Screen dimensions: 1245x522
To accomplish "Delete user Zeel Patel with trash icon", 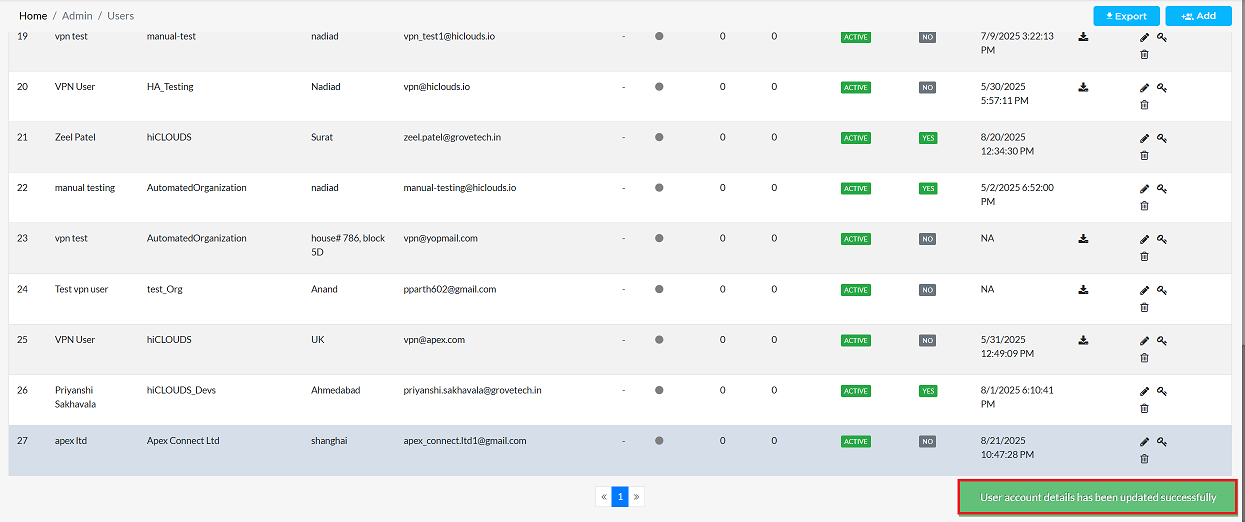I will tap(1145, 155).
